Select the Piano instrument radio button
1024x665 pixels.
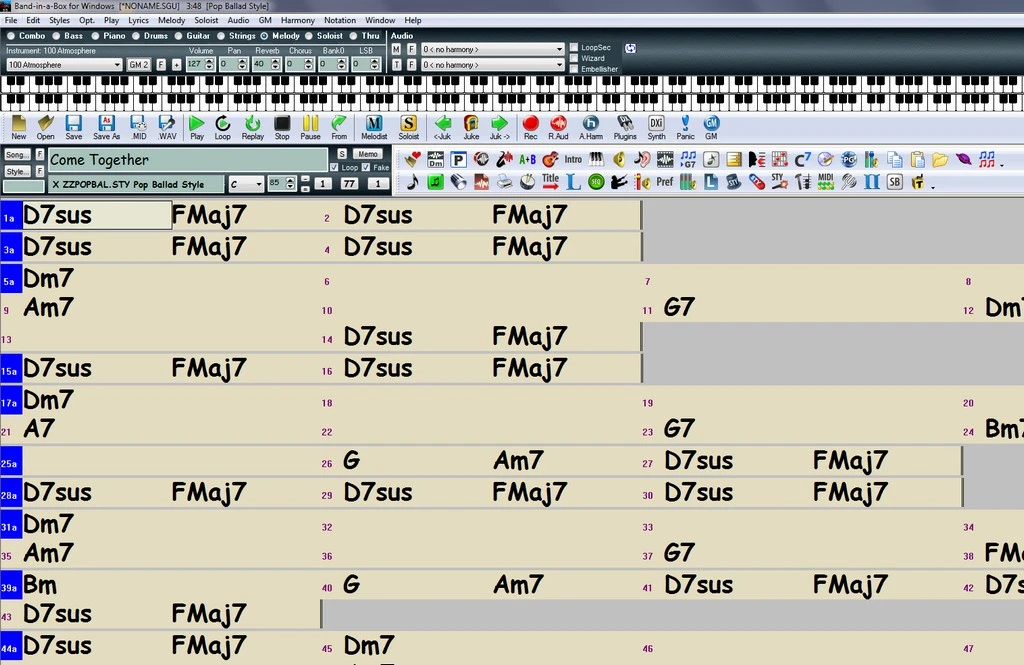pyautogui.click(x=96, y=36)
